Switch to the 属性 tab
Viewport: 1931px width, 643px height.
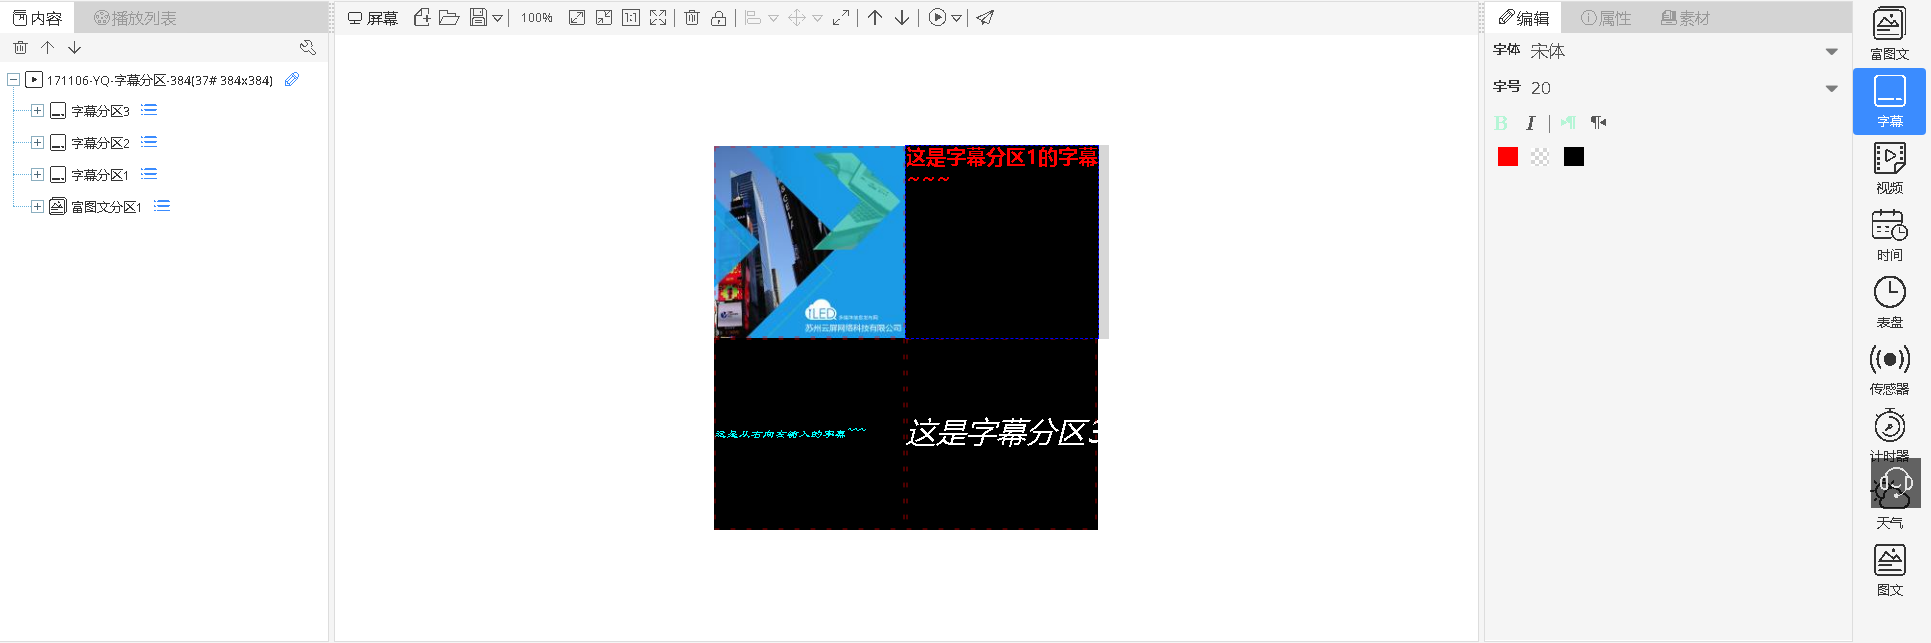pyautogui.click(x=1606, y=18)
